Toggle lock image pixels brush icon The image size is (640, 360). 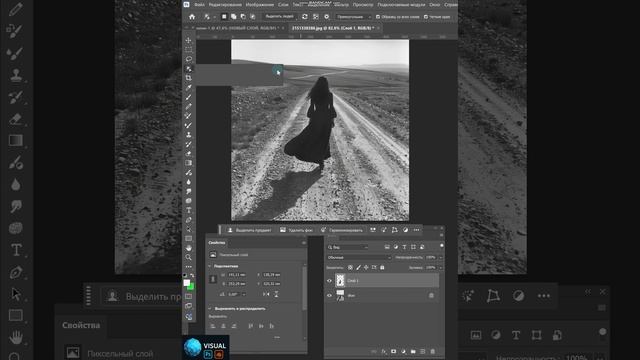click(x=358, y=268)
